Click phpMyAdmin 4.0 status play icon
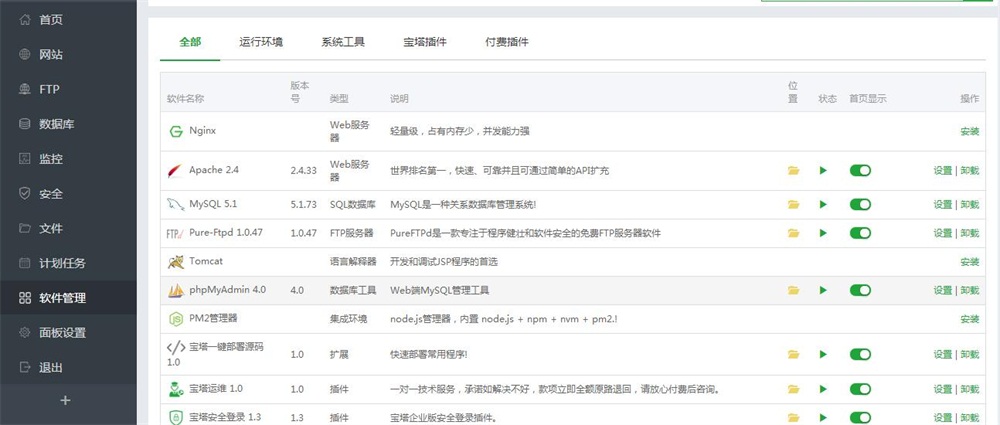Screen dimensions: 1000x425 (x=823, y=290)
